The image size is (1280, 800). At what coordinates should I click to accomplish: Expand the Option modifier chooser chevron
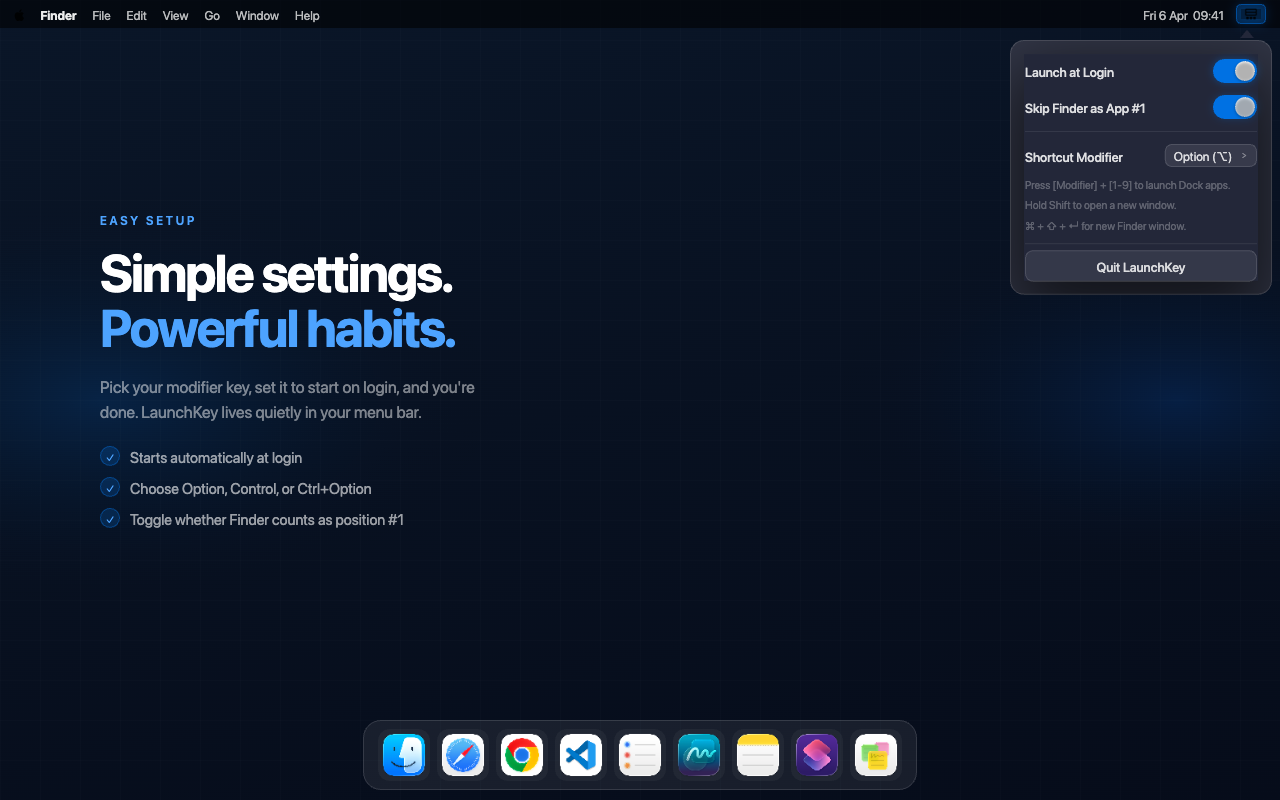(1246, 155)
